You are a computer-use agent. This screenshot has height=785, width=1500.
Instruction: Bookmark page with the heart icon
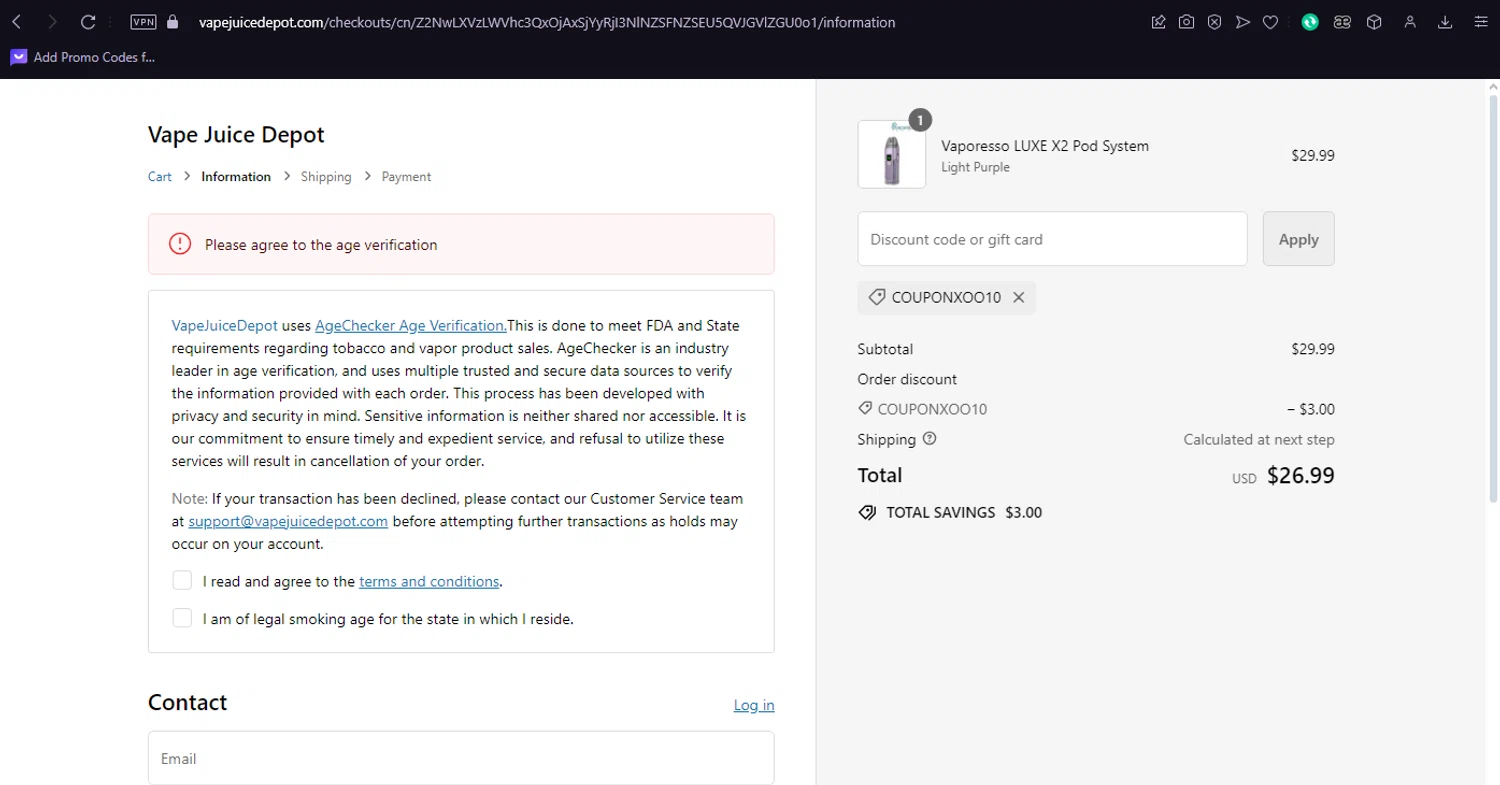(1270, 22)
